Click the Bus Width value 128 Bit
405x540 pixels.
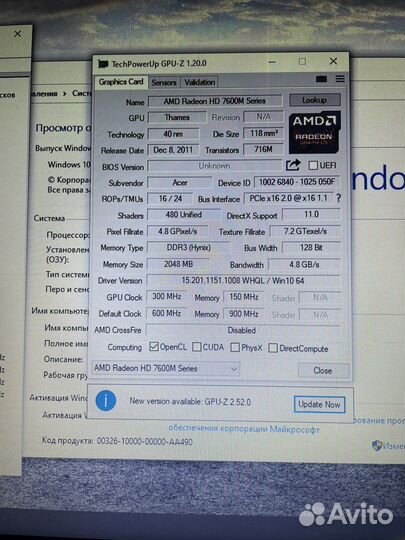click(311, 247)
